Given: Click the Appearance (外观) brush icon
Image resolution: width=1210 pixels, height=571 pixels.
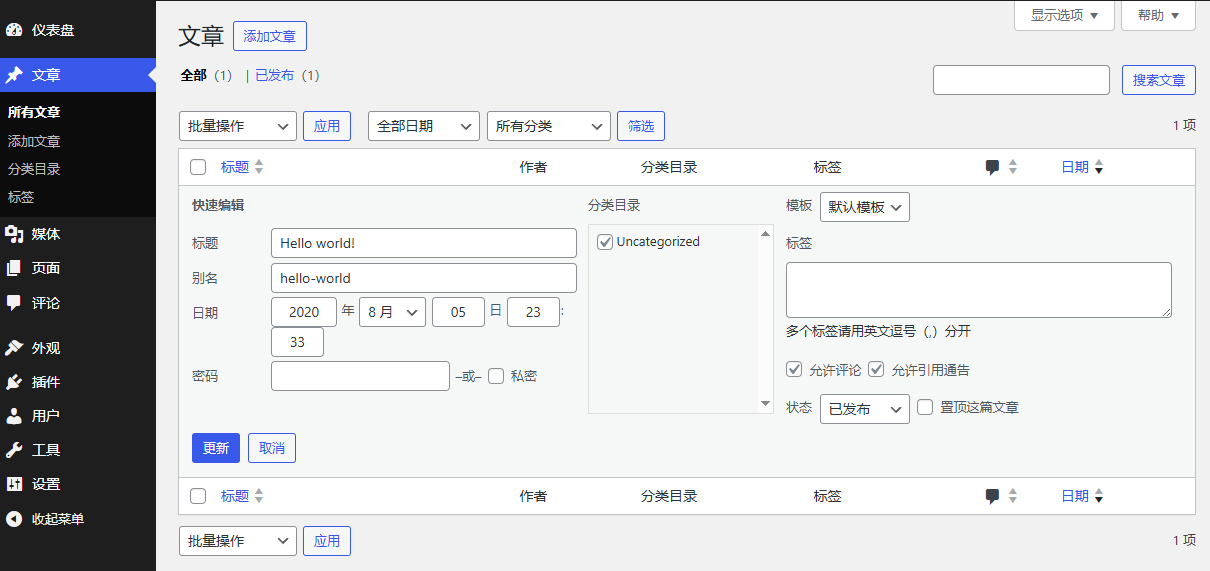Looking at the screenshot, I should click(x=14, y=348).
